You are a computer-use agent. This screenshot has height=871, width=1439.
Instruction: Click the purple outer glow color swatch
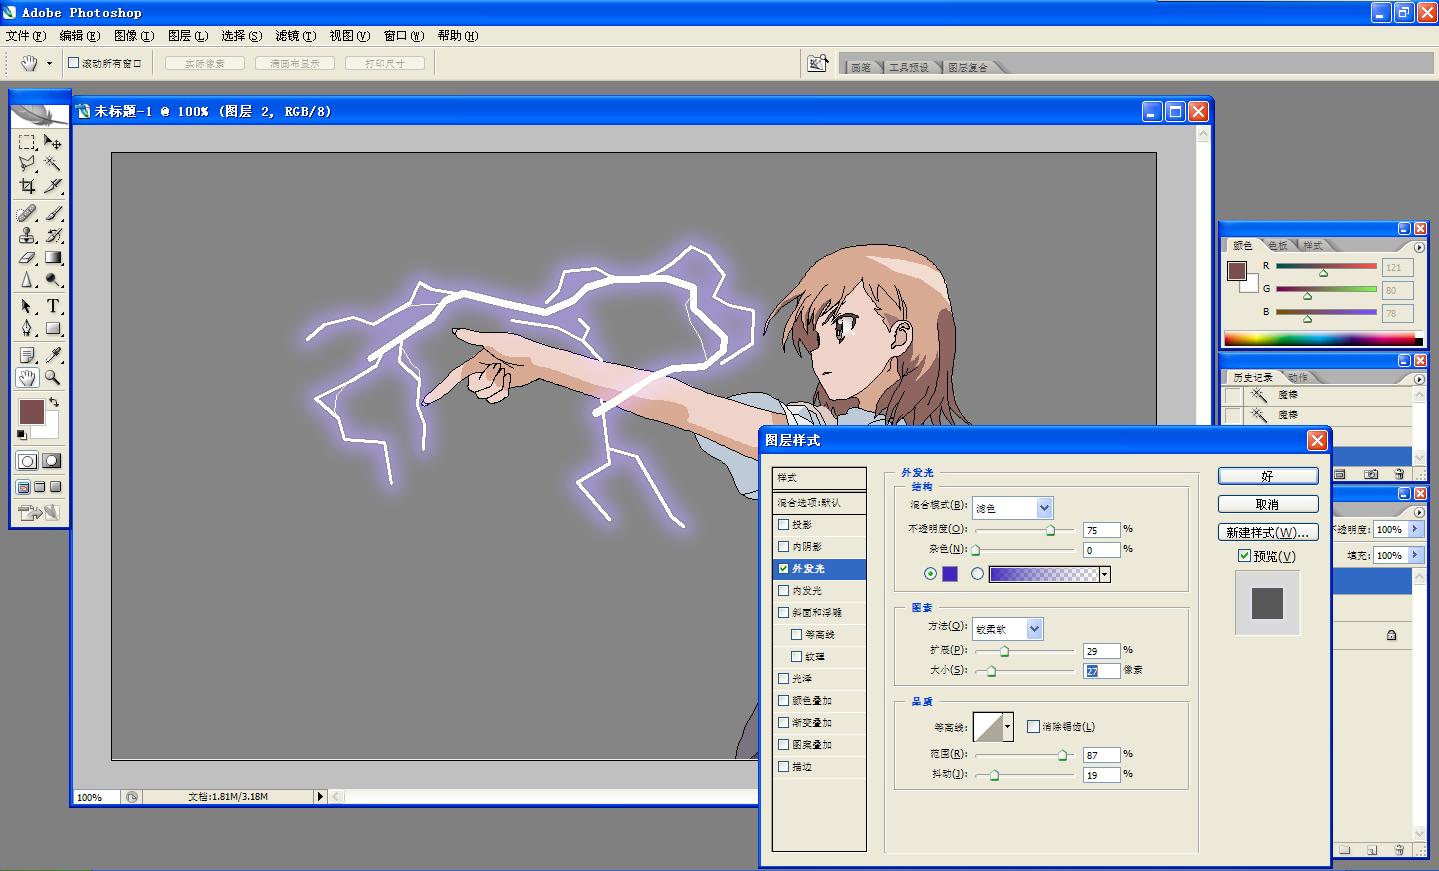click(x=950, y=574)
